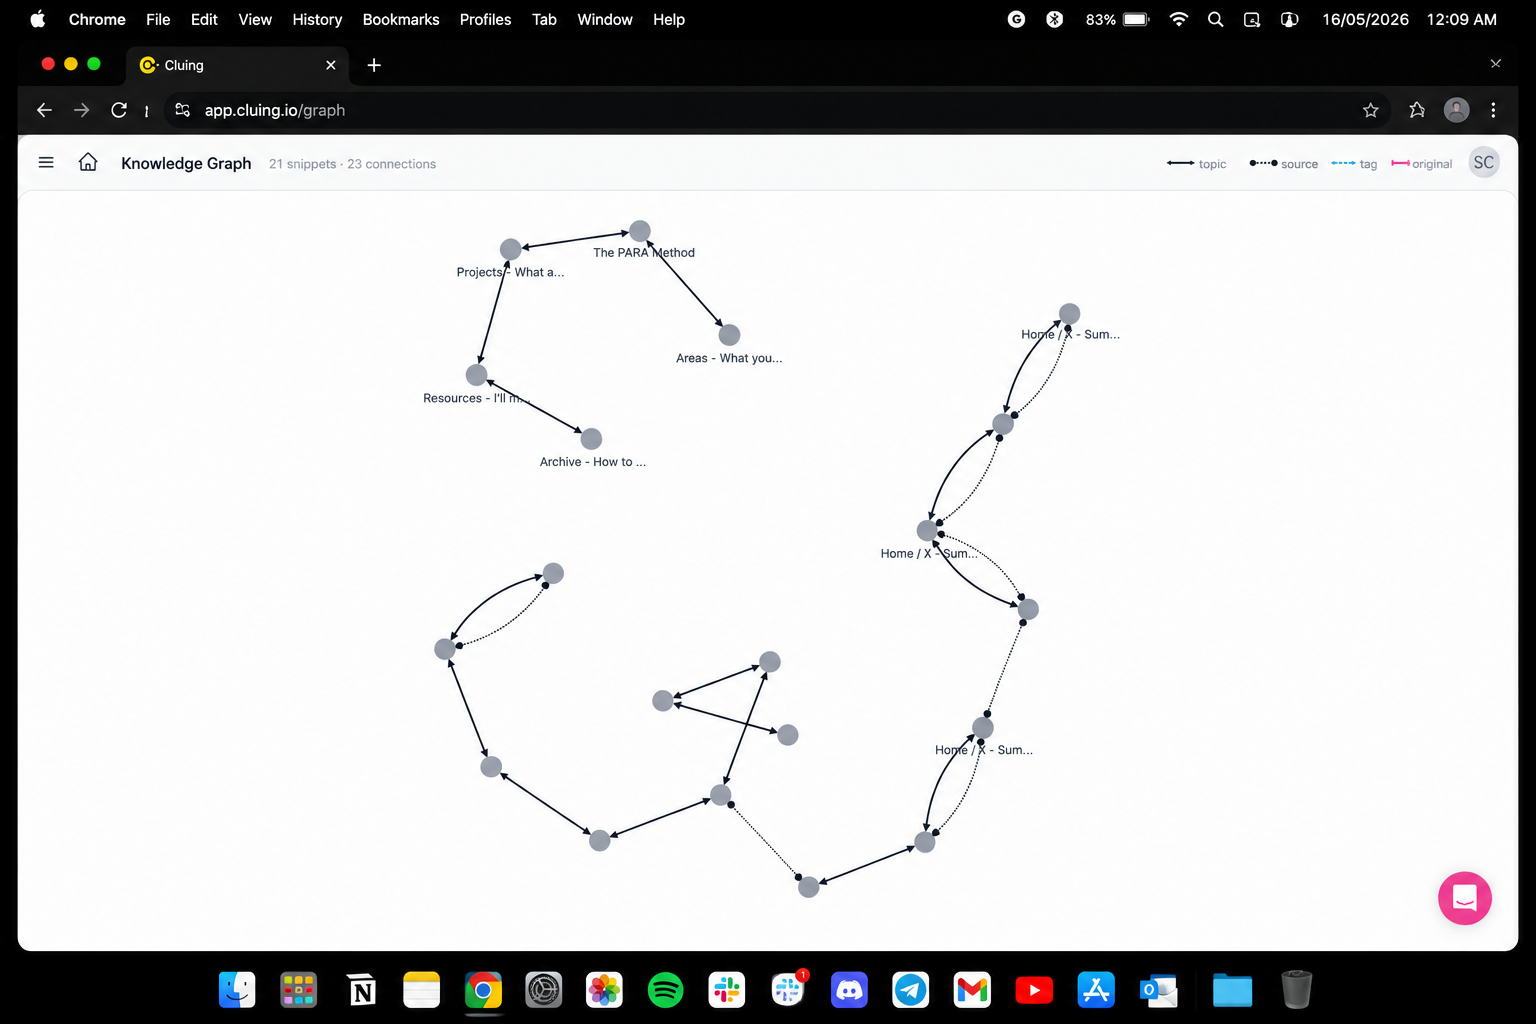Screen dimensions: 1536x1024
Task: Open Discord from the Dock
Action: [849, 990]
